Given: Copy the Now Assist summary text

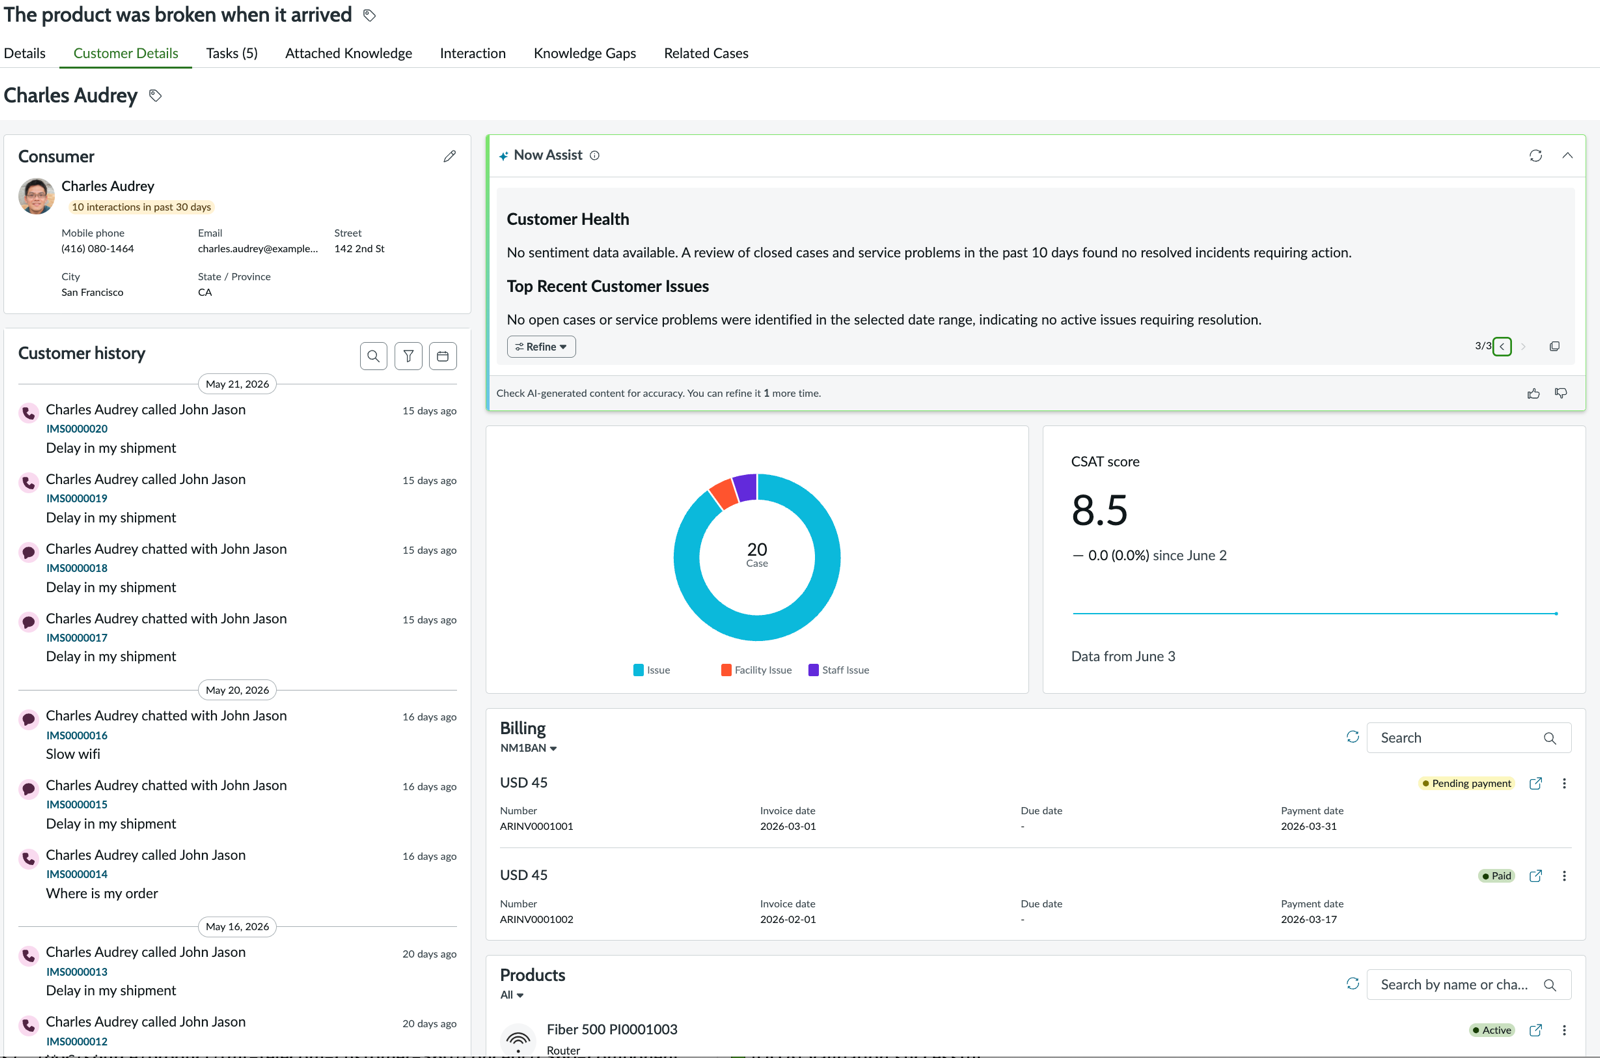Looking at the screenshot, I should 1555,347.
